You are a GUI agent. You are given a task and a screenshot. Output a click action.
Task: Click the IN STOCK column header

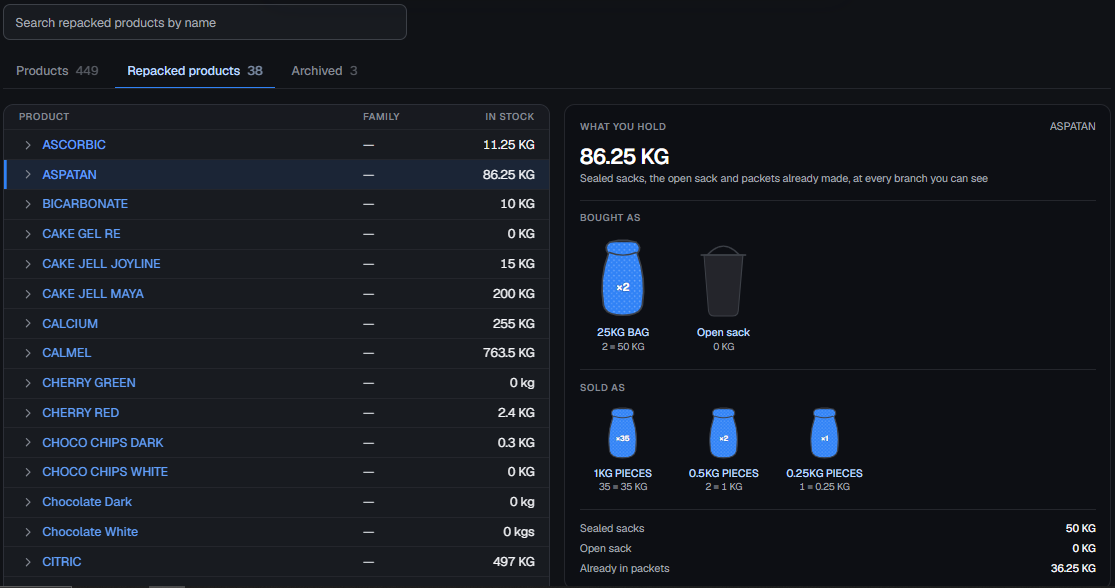509,117
